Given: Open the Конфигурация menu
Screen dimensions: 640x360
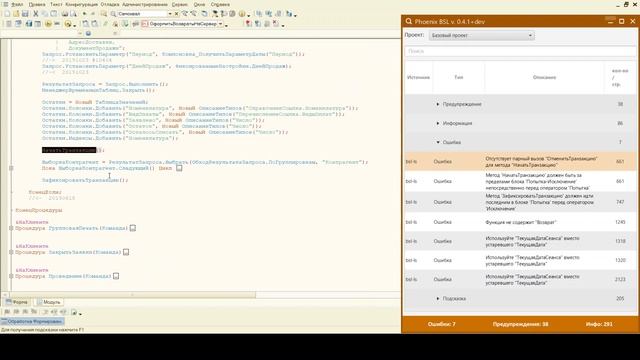Looking at the screenshot, I should coord(81,4).
